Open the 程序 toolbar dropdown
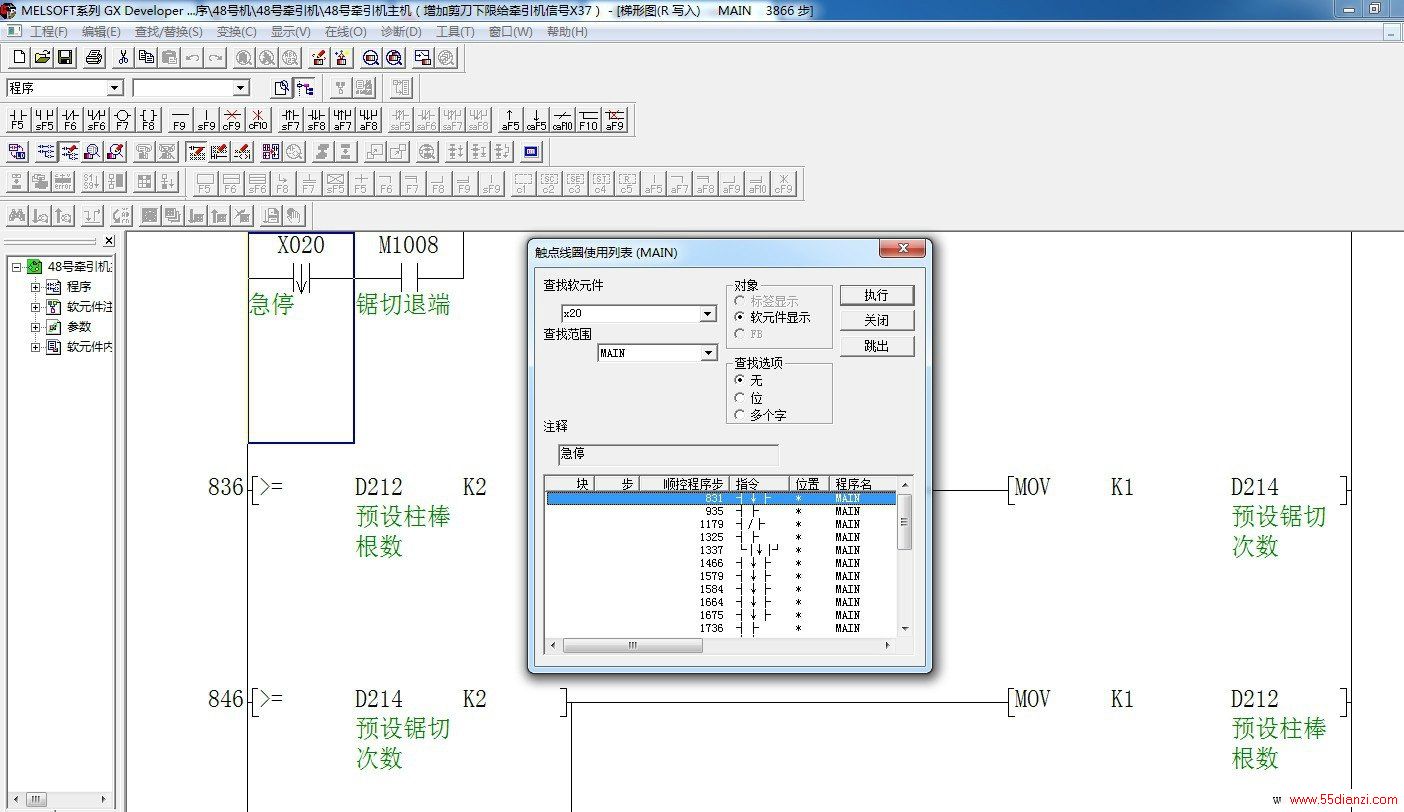Image resolution: width=1404 pixels, height=812 pixels. pyautogui.click(x=114, y=88)
